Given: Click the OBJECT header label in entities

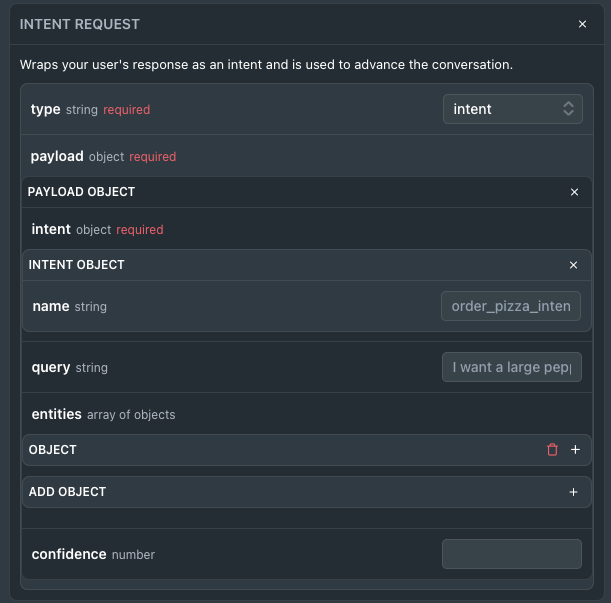Looking at the screenshot, I should click(x=53, y=450).
